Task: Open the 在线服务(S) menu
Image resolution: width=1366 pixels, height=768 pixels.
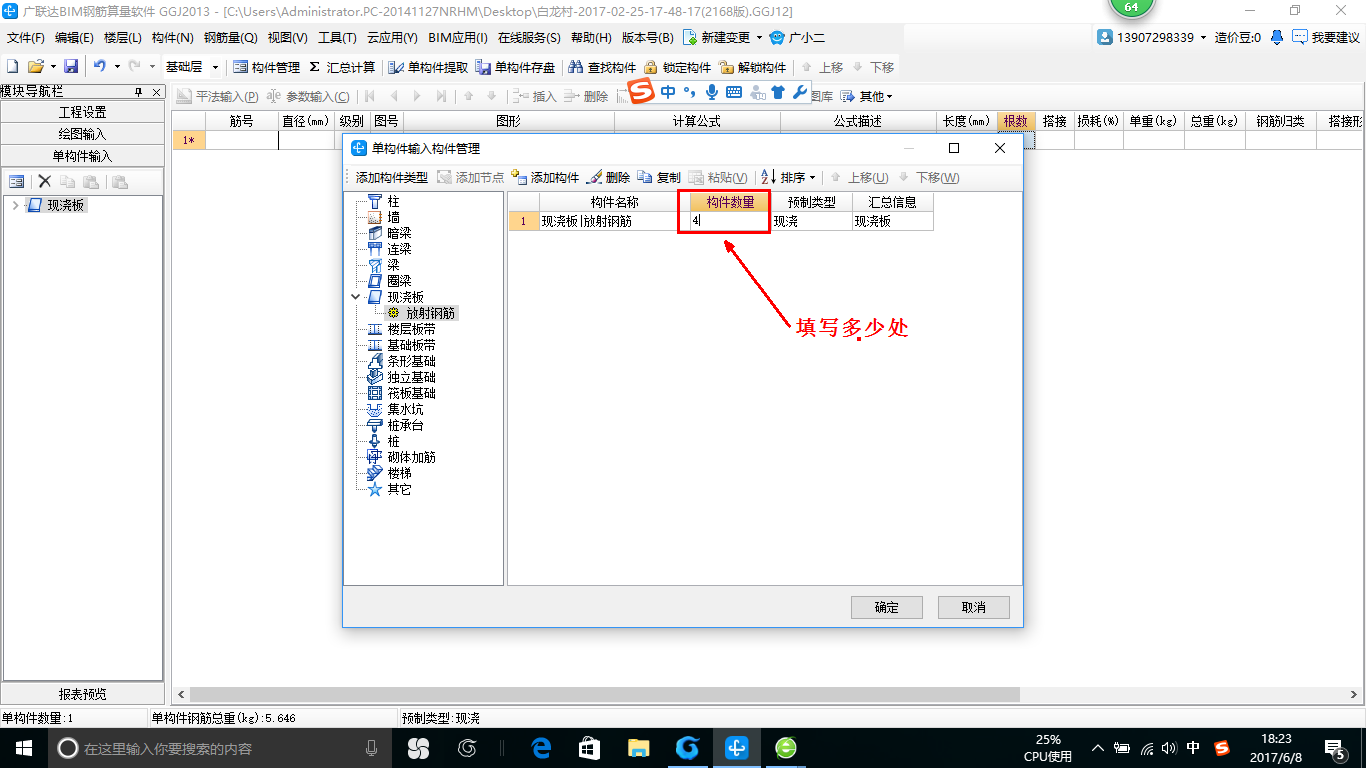Action: pos(529,37)
